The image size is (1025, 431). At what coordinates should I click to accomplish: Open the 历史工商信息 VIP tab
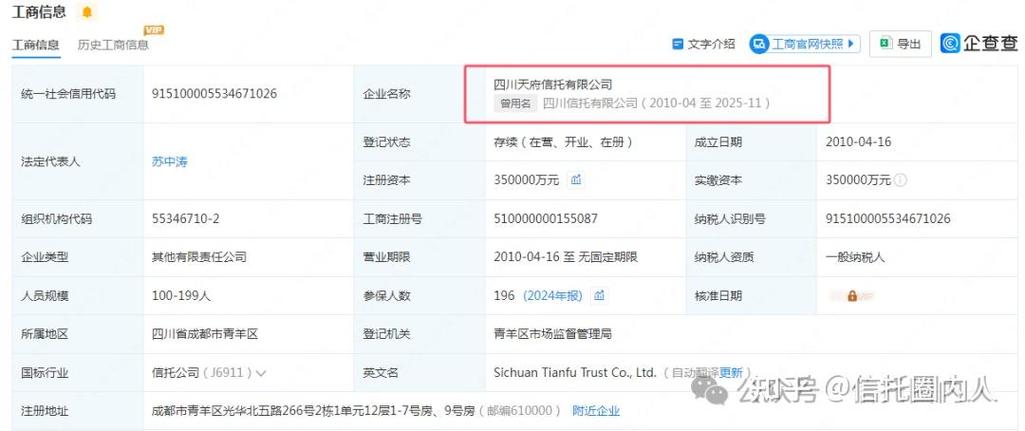(x=113, y=45)
